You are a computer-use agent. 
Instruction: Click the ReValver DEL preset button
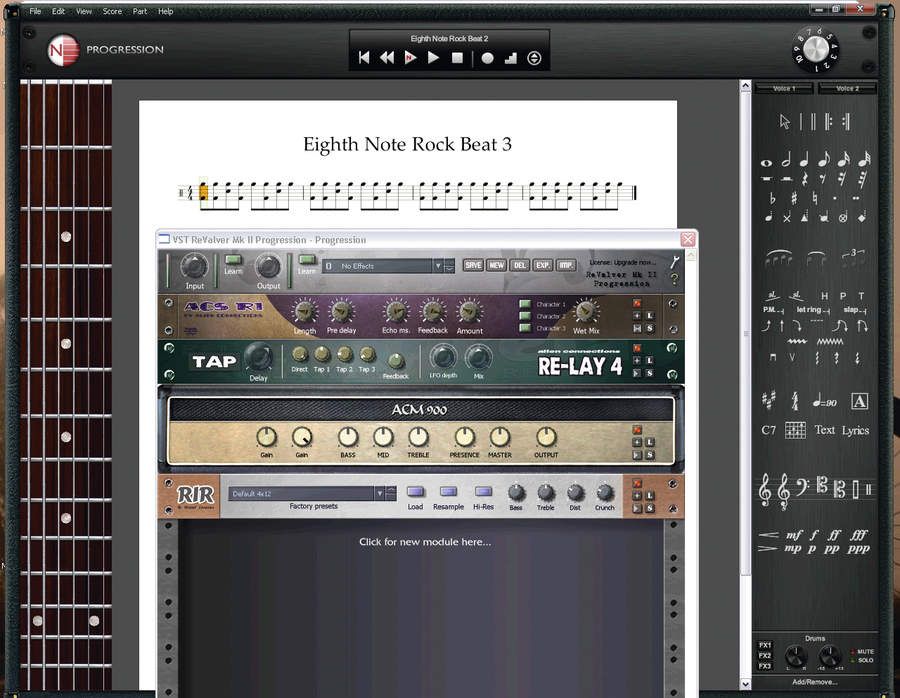520,265
